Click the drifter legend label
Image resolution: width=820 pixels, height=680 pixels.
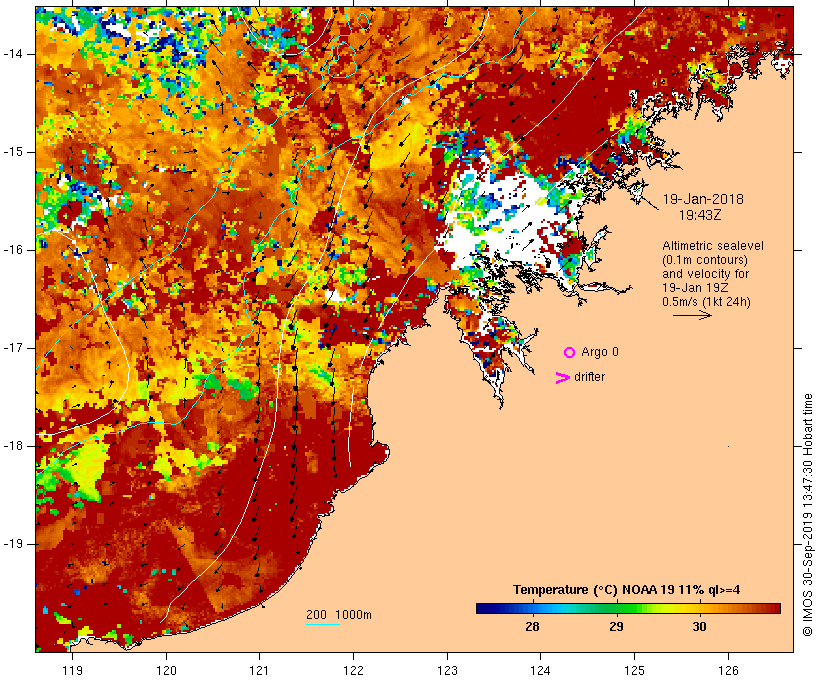click(x=589, y=377)
